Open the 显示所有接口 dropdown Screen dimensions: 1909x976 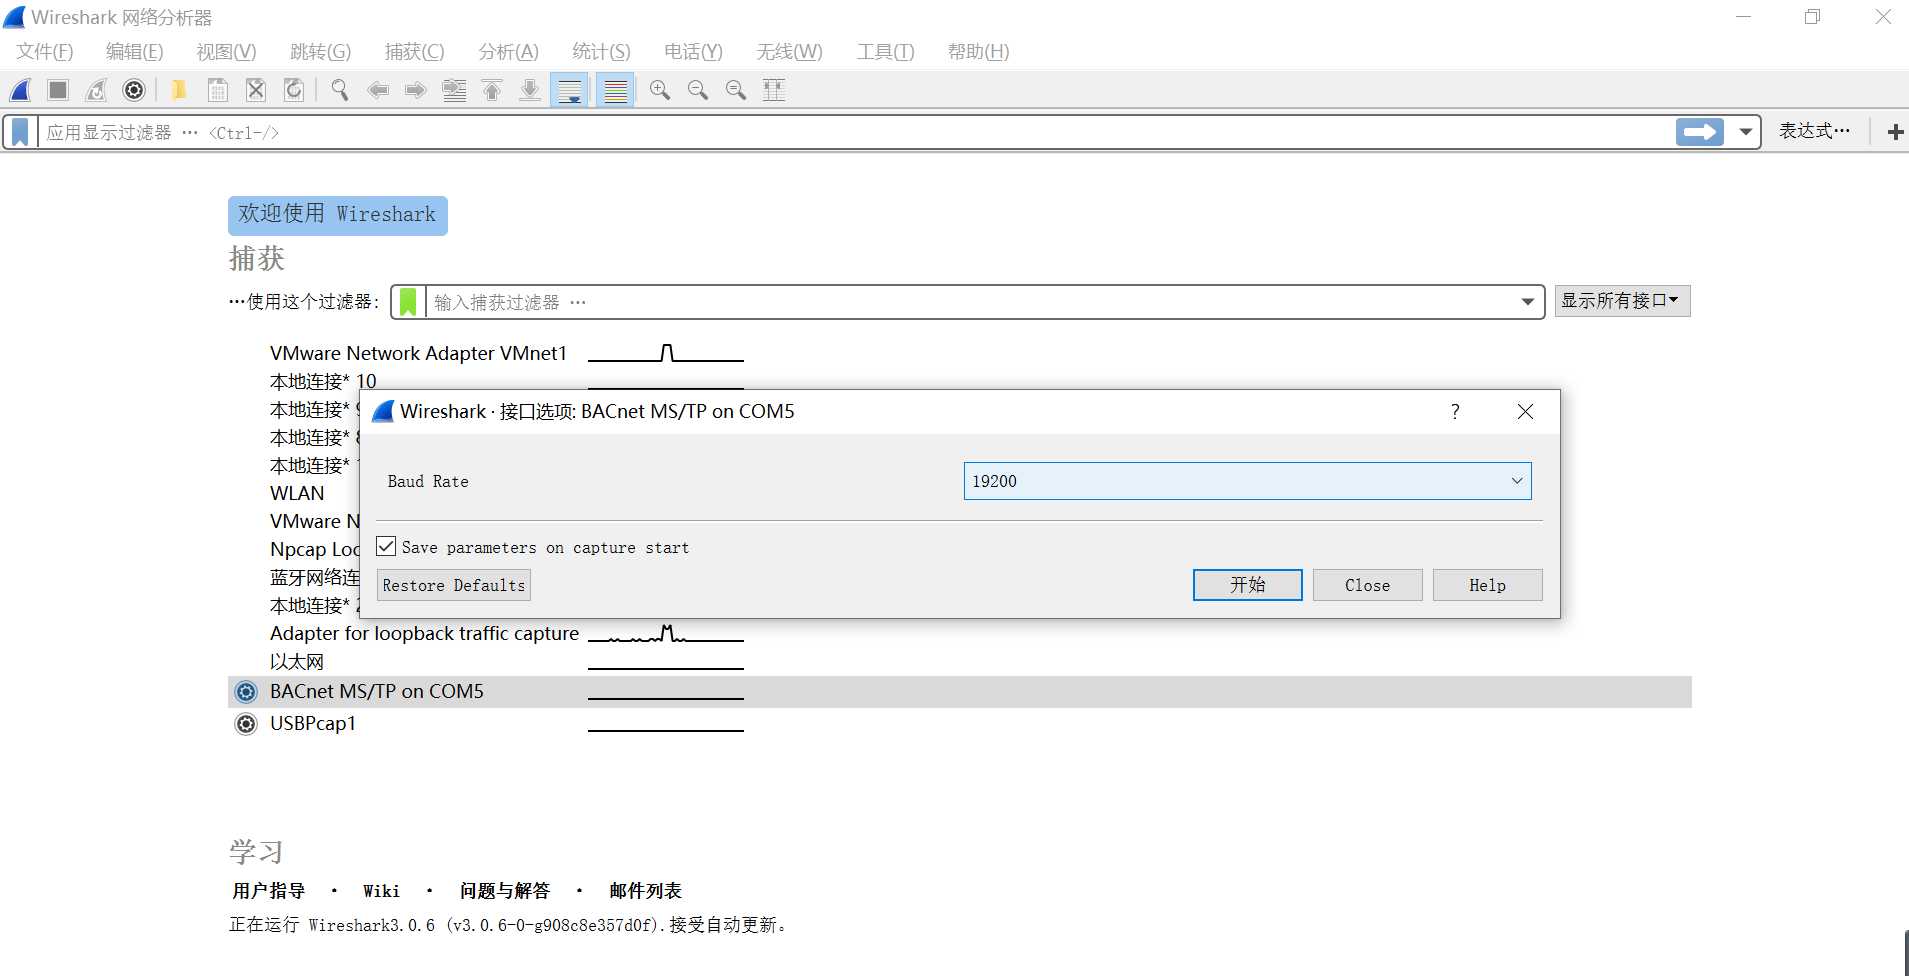pyautogui.click(x=1622, y=301)
